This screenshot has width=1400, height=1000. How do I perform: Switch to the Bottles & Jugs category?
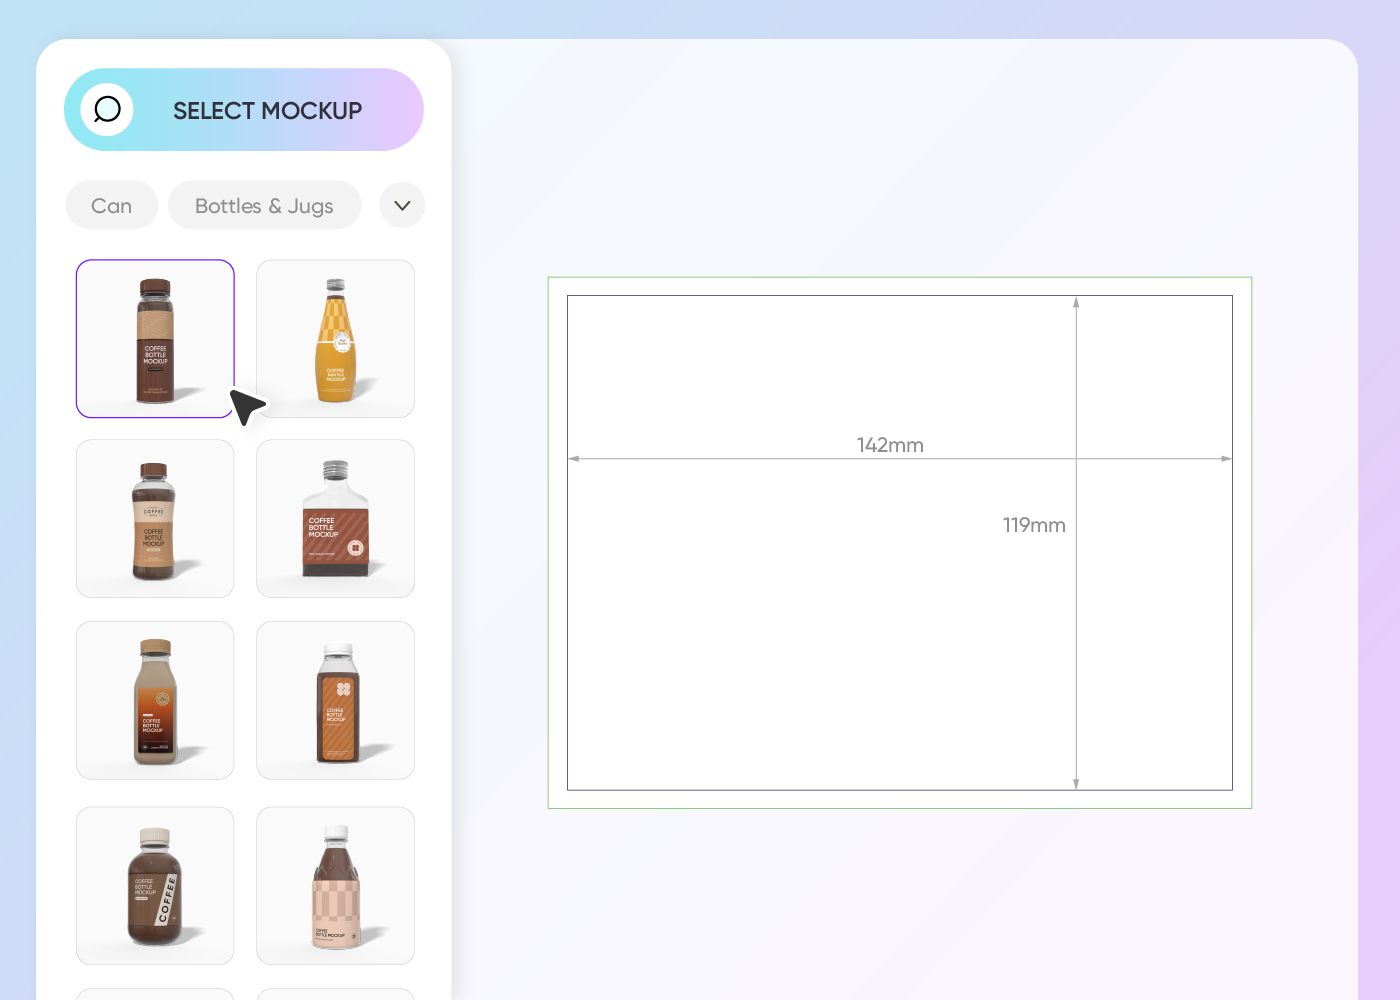pyautogui.click(x=264, y=205)
